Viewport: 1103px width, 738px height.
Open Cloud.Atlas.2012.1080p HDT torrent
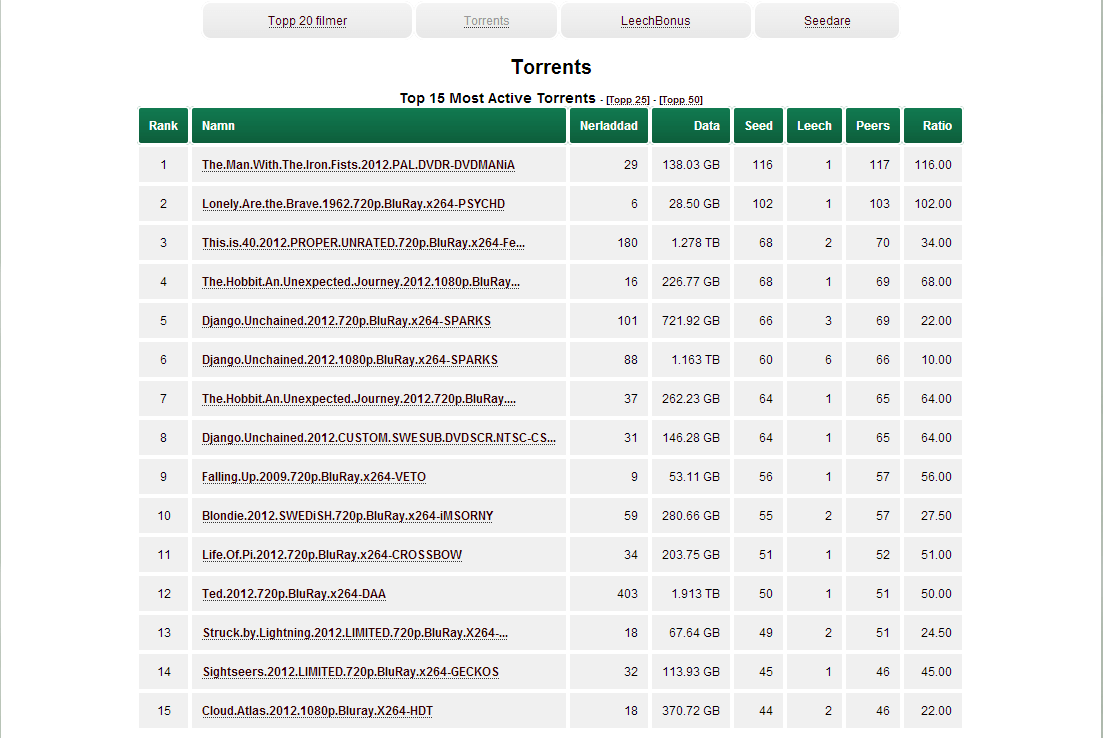317,711
